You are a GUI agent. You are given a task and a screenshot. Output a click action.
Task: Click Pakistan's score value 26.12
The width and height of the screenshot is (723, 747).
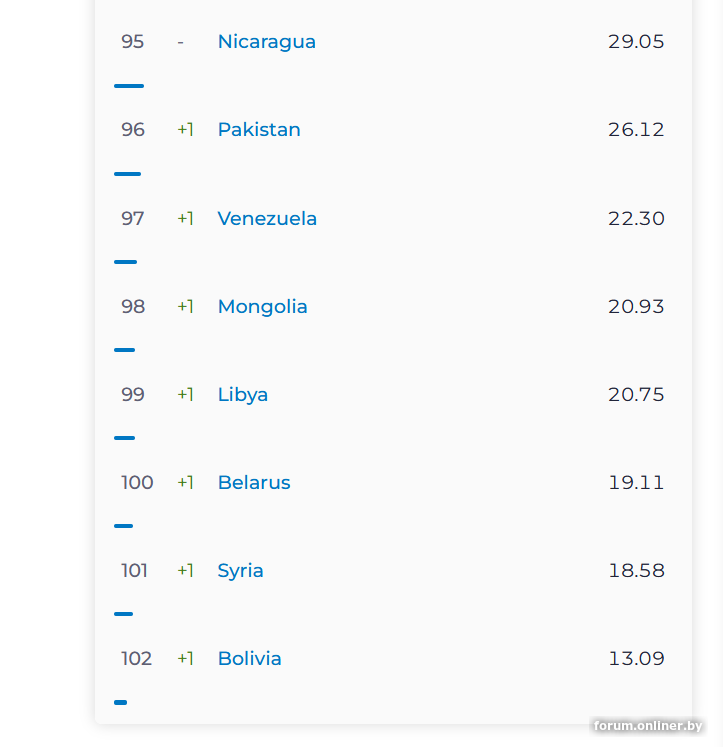(x=636, y=130)
